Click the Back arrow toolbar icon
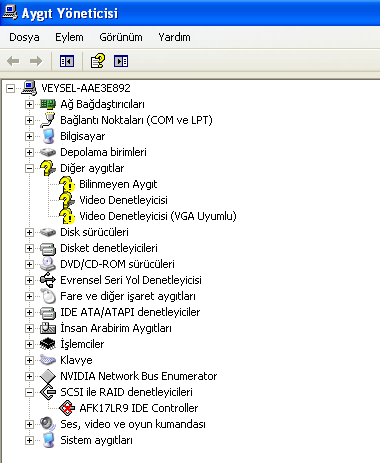The height and width of the screenshot is (463, 380). (x=13, y=61)
